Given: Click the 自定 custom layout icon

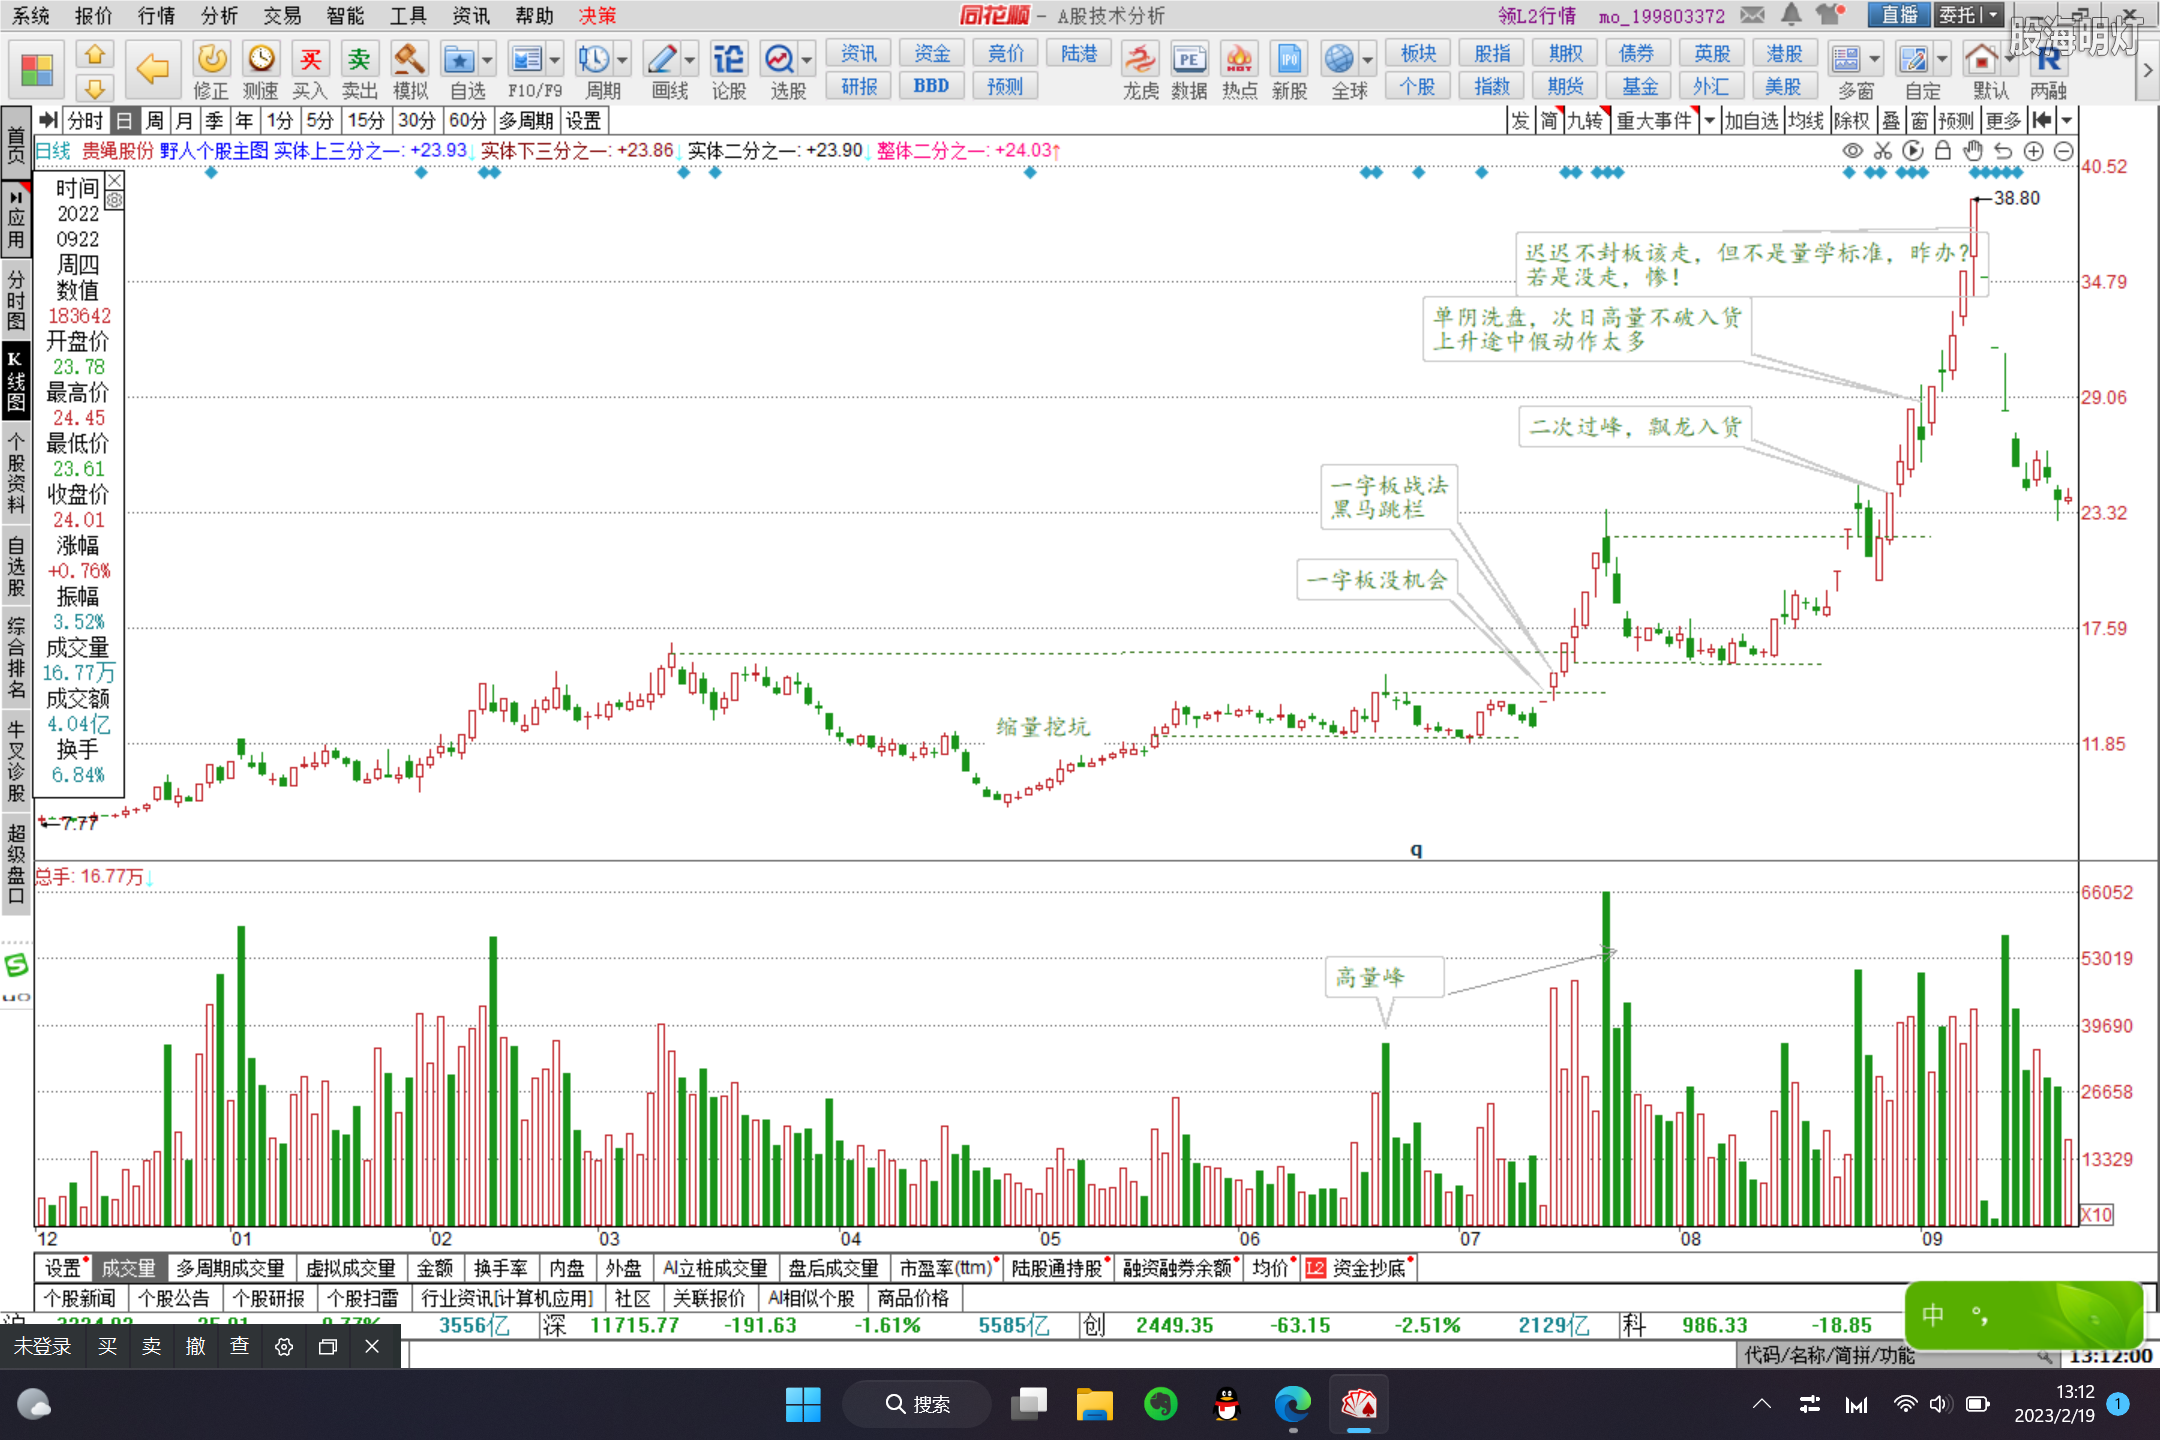Looking at the screenshot, I should (x=1913, y=60).
